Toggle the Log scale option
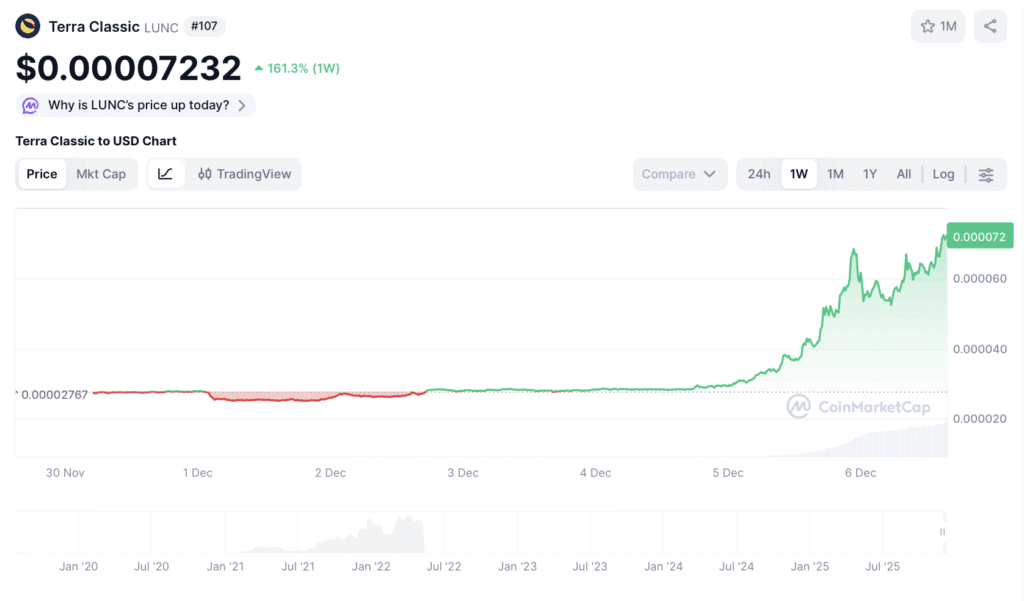The height and width of the screenshot is (601, 1024). pyautogui.click(x=943, y=174)
